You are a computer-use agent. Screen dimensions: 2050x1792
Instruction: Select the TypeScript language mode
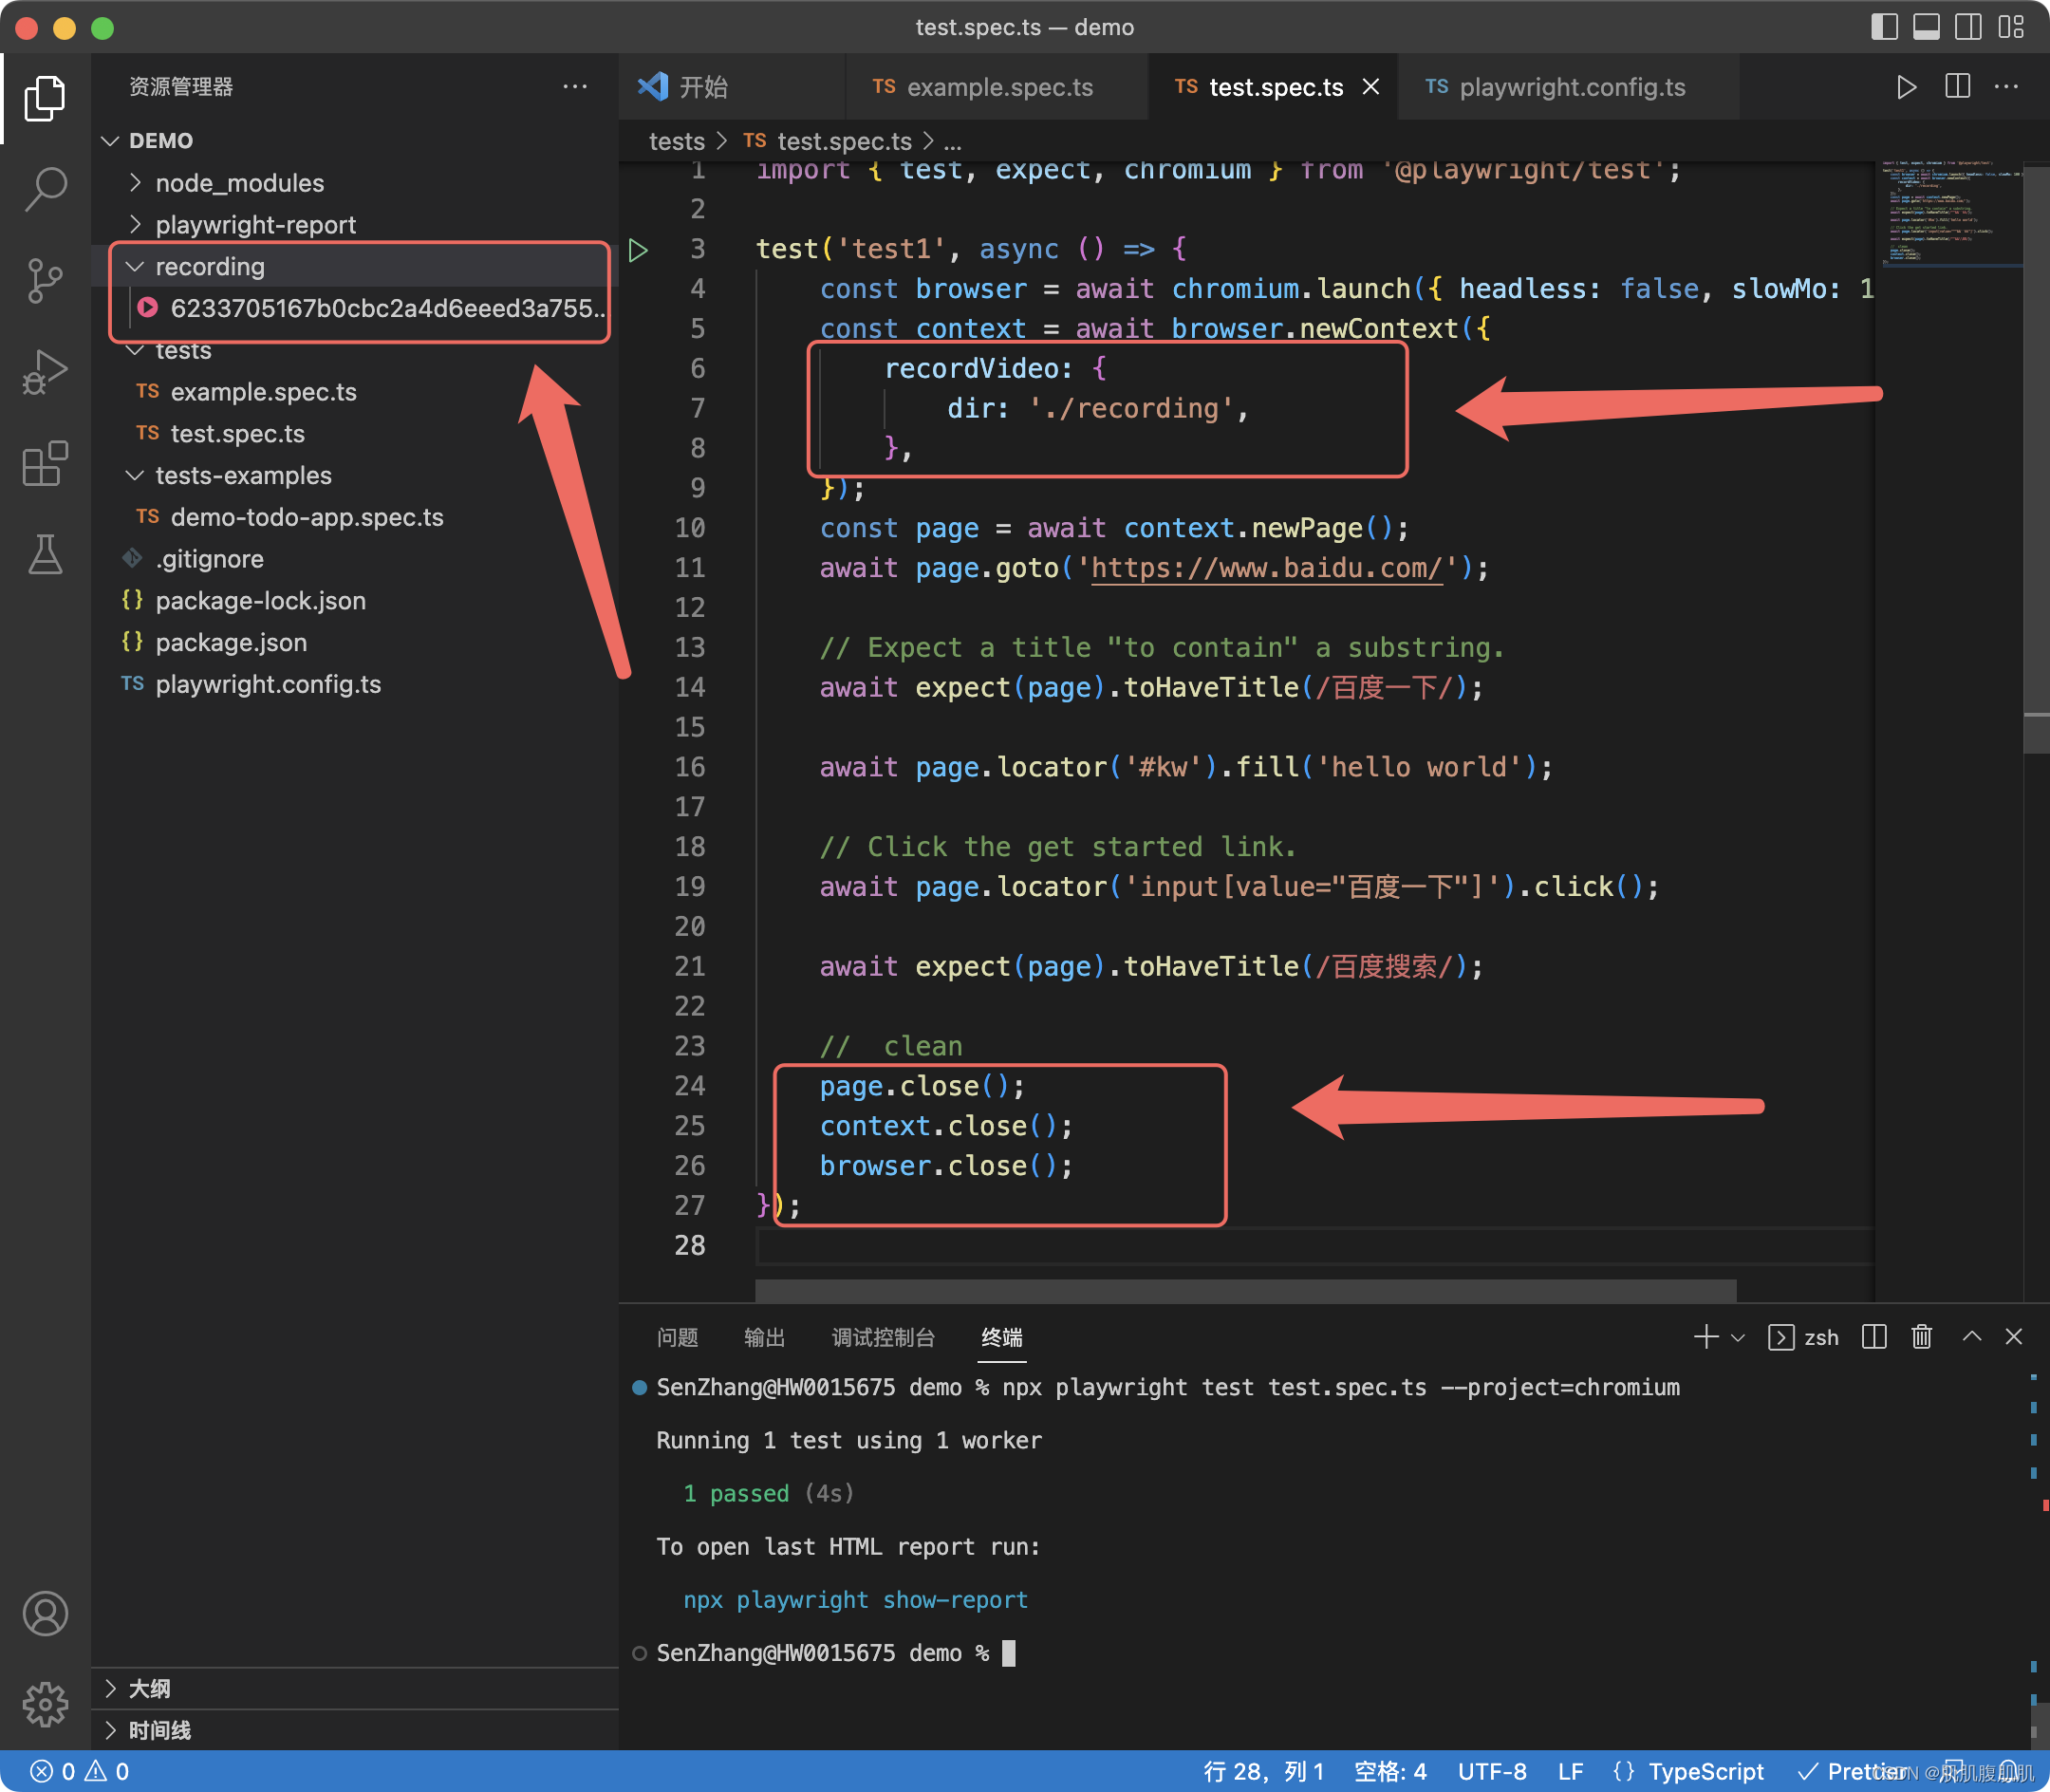[x=1706, y=1771]
